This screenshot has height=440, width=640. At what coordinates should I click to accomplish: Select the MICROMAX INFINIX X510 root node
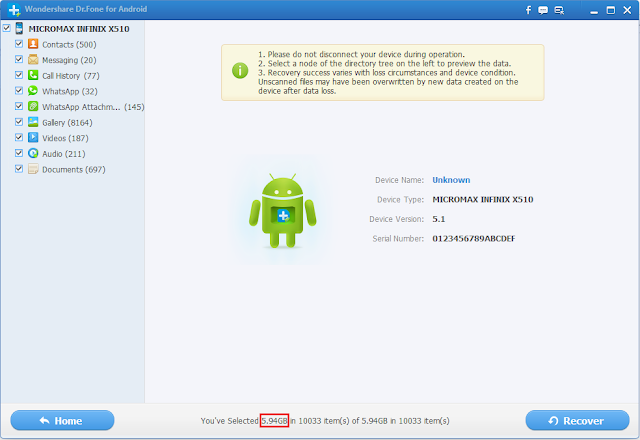(79, 29)
